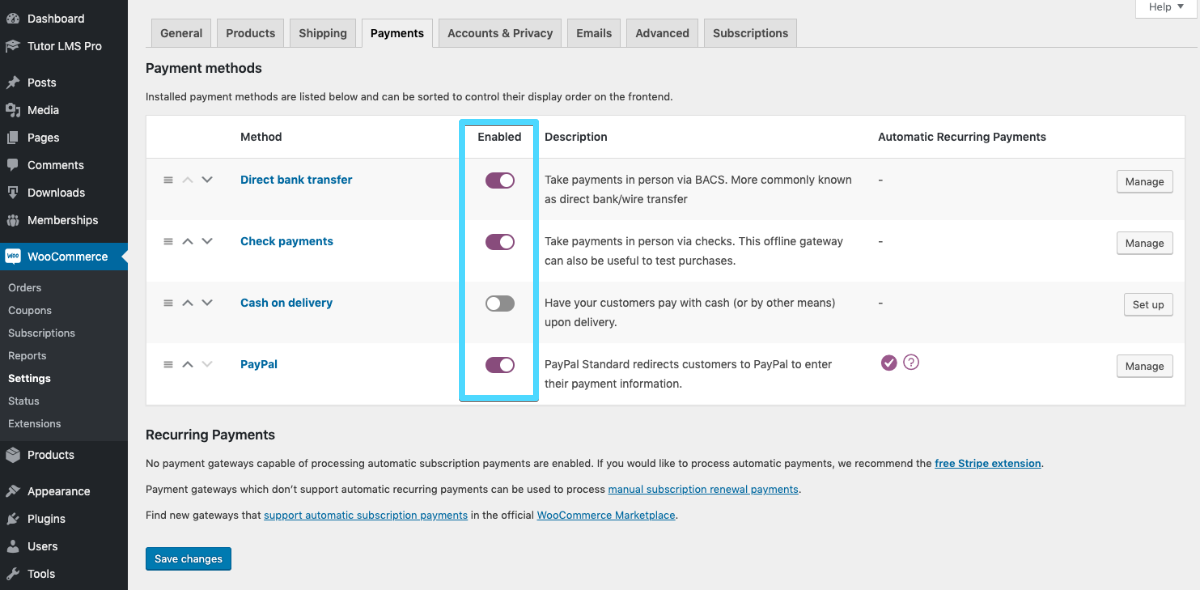The image size is (1200, 590).
Task: Open the Cash on delivery method link
Action: 286,303
